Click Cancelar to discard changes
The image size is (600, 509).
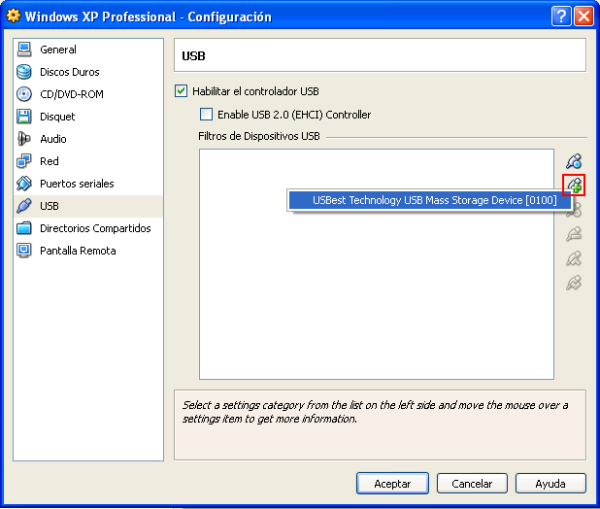click(x=472, y=483)
